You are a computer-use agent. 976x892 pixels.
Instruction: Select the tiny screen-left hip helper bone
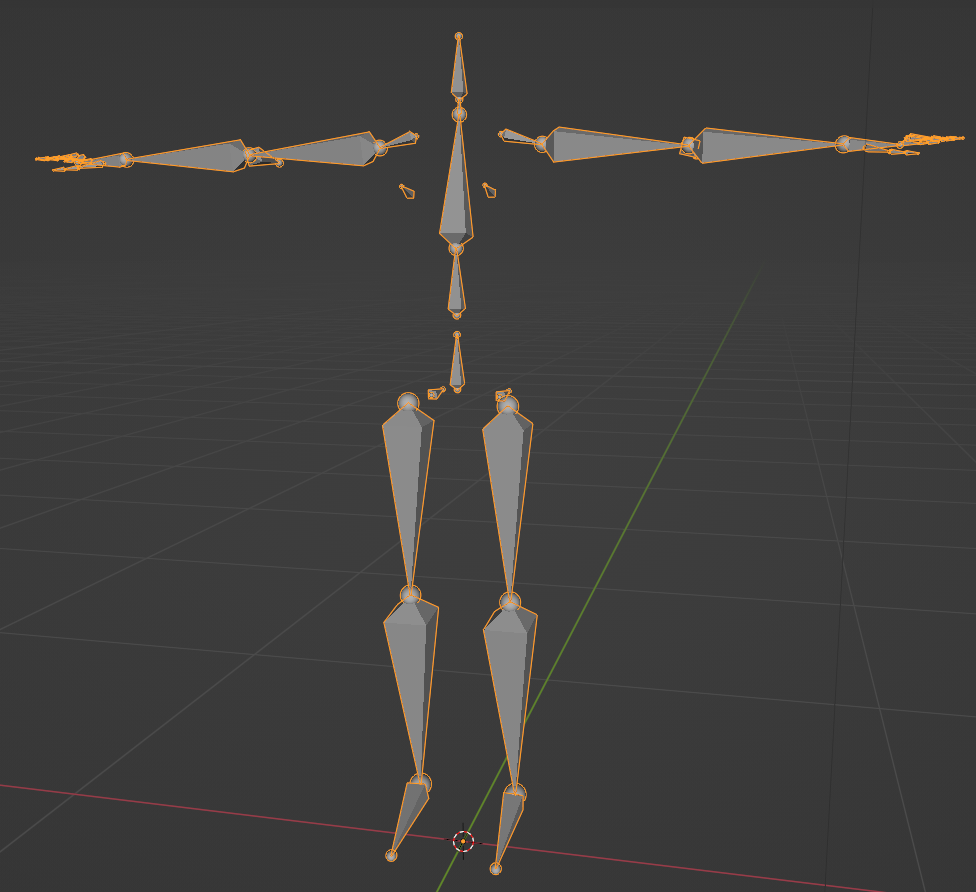pos(437,393)
